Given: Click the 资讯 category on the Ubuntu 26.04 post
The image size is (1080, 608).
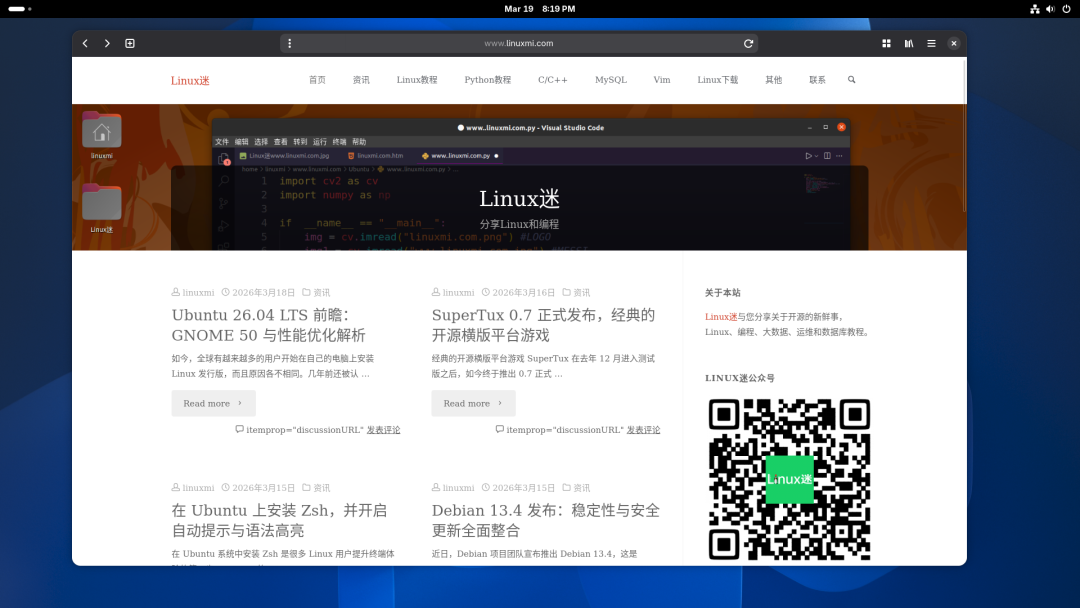Looking at the screenshot, I should point(322,293).
